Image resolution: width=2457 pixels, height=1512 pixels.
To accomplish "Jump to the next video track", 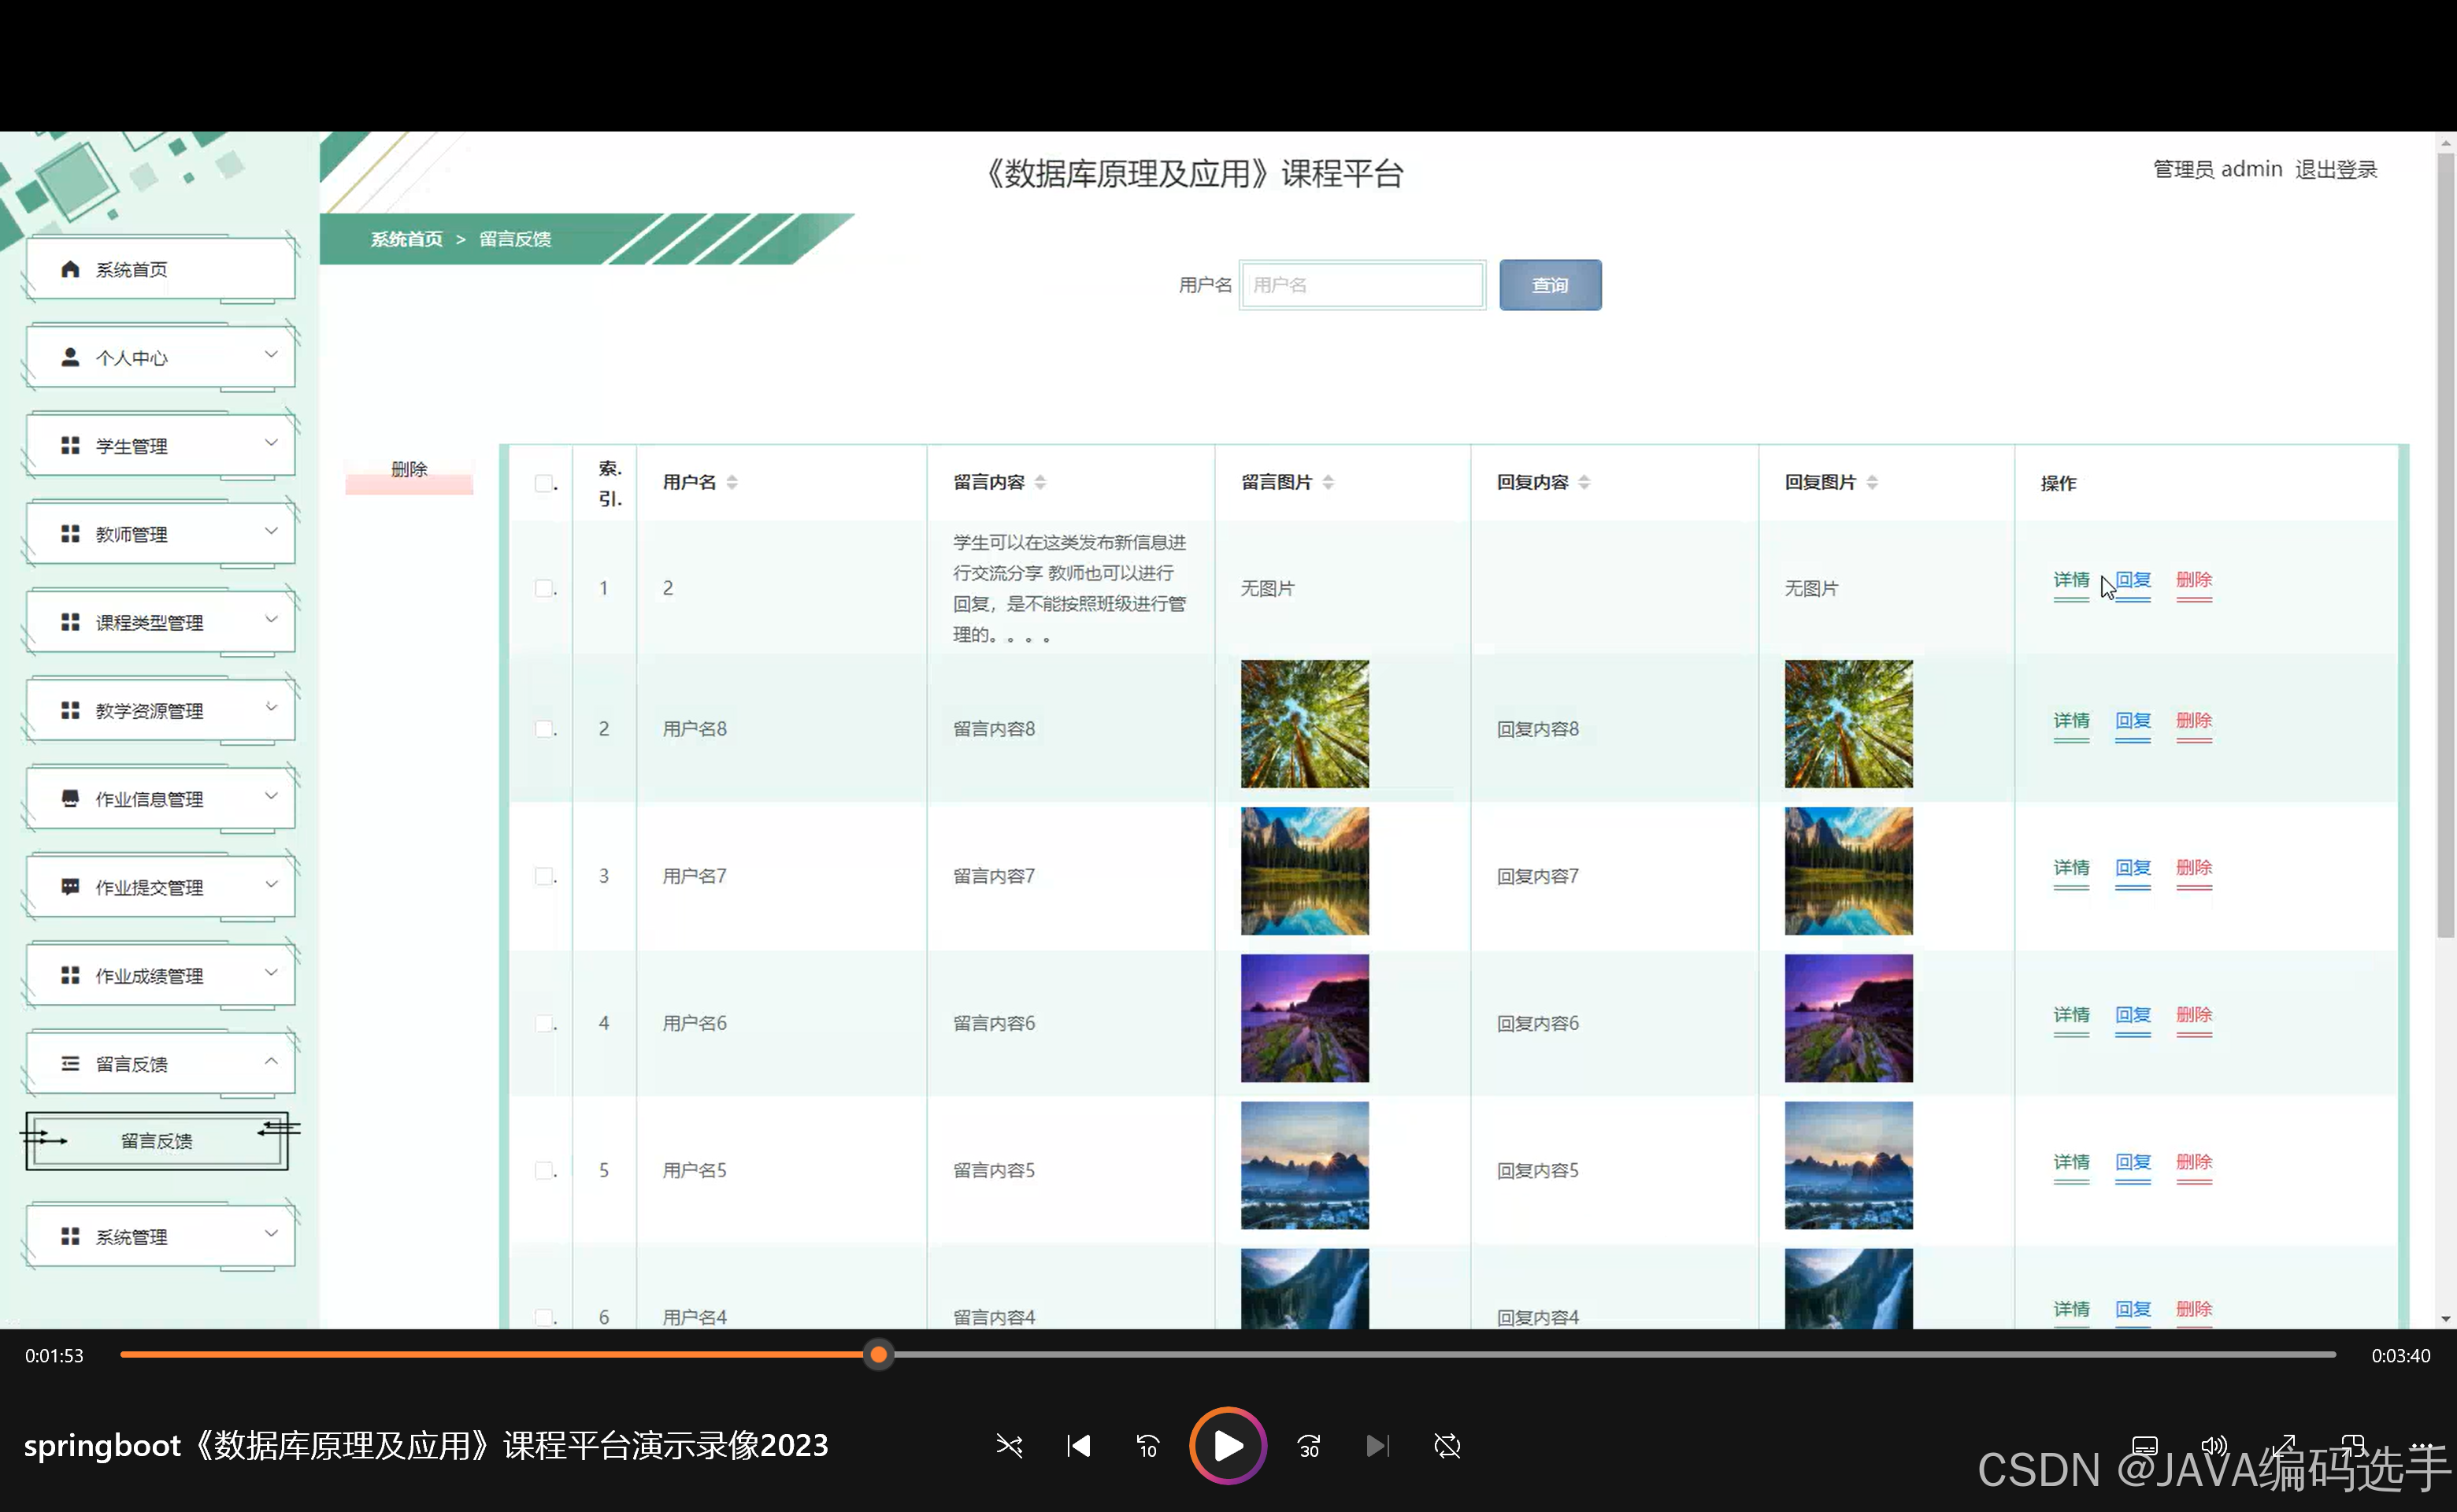I will 1378,1446.
